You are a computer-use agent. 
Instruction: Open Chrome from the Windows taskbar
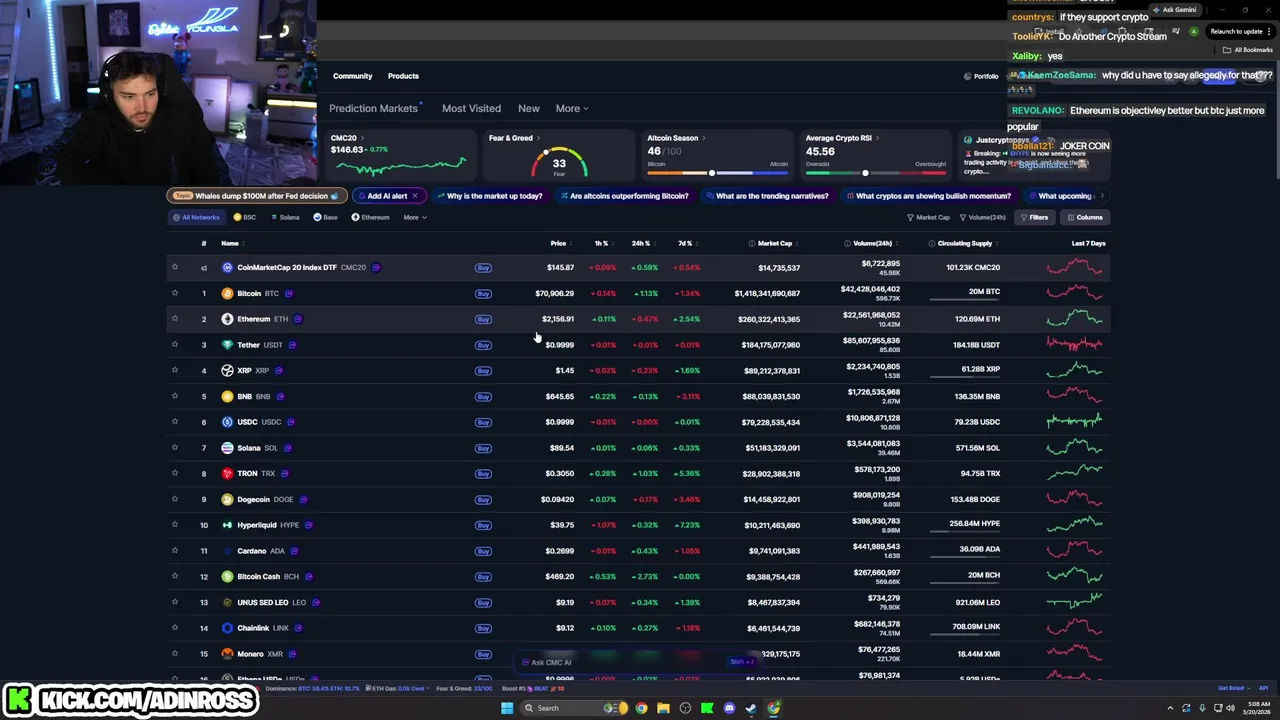pyautogui.click(x=641, y=708)
